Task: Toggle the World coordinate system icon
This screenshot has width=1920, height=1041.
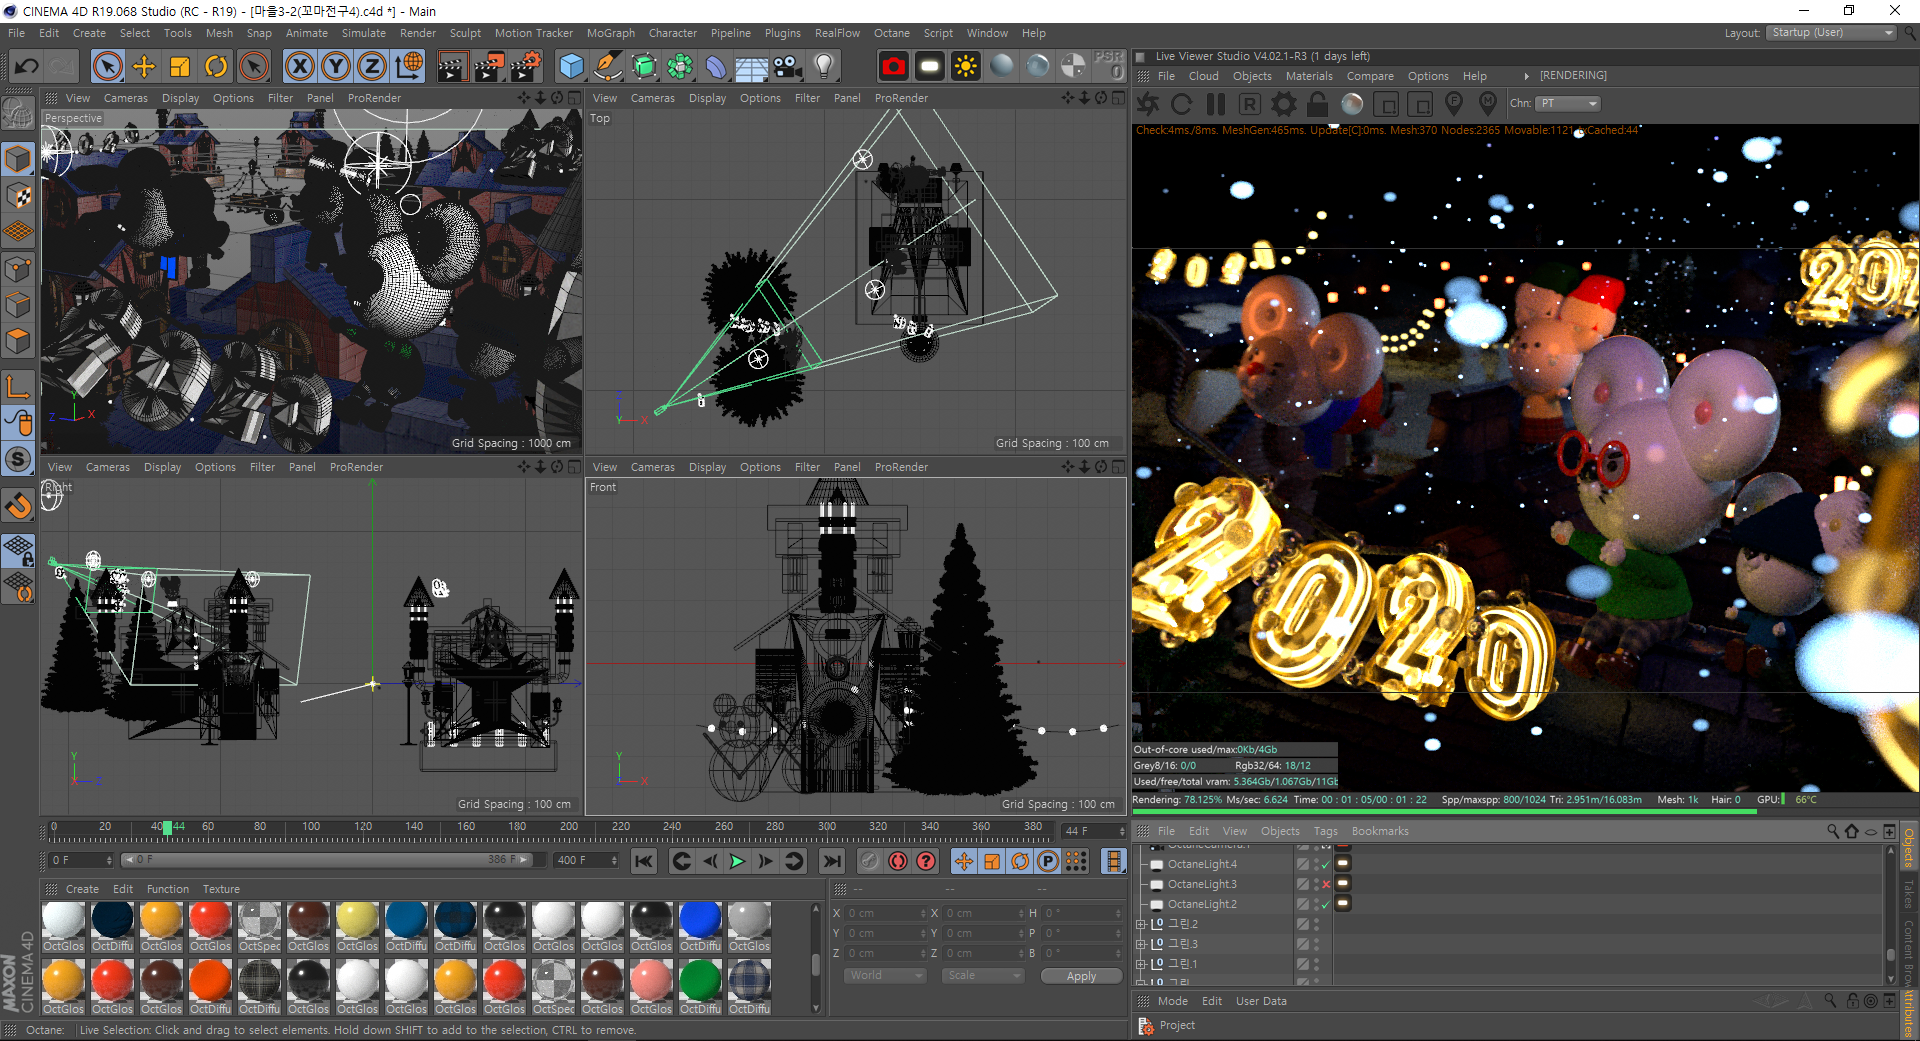Action: pos(409,67)
